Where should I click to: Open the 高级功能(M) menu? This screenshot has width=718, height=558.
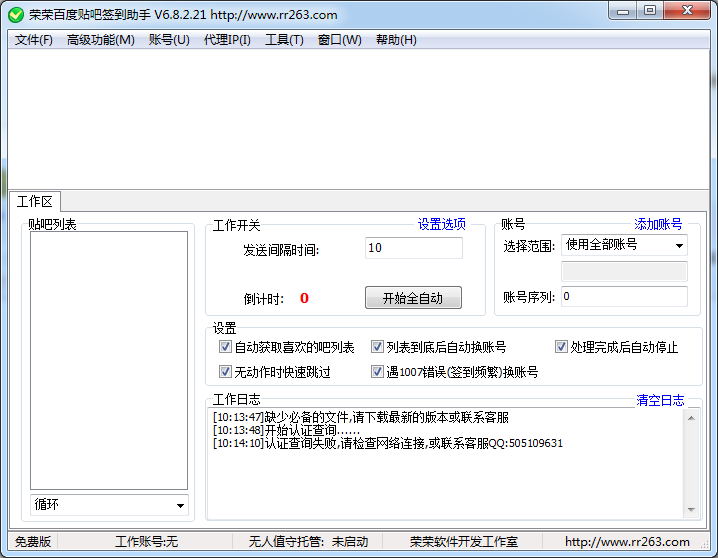point(100,40)
